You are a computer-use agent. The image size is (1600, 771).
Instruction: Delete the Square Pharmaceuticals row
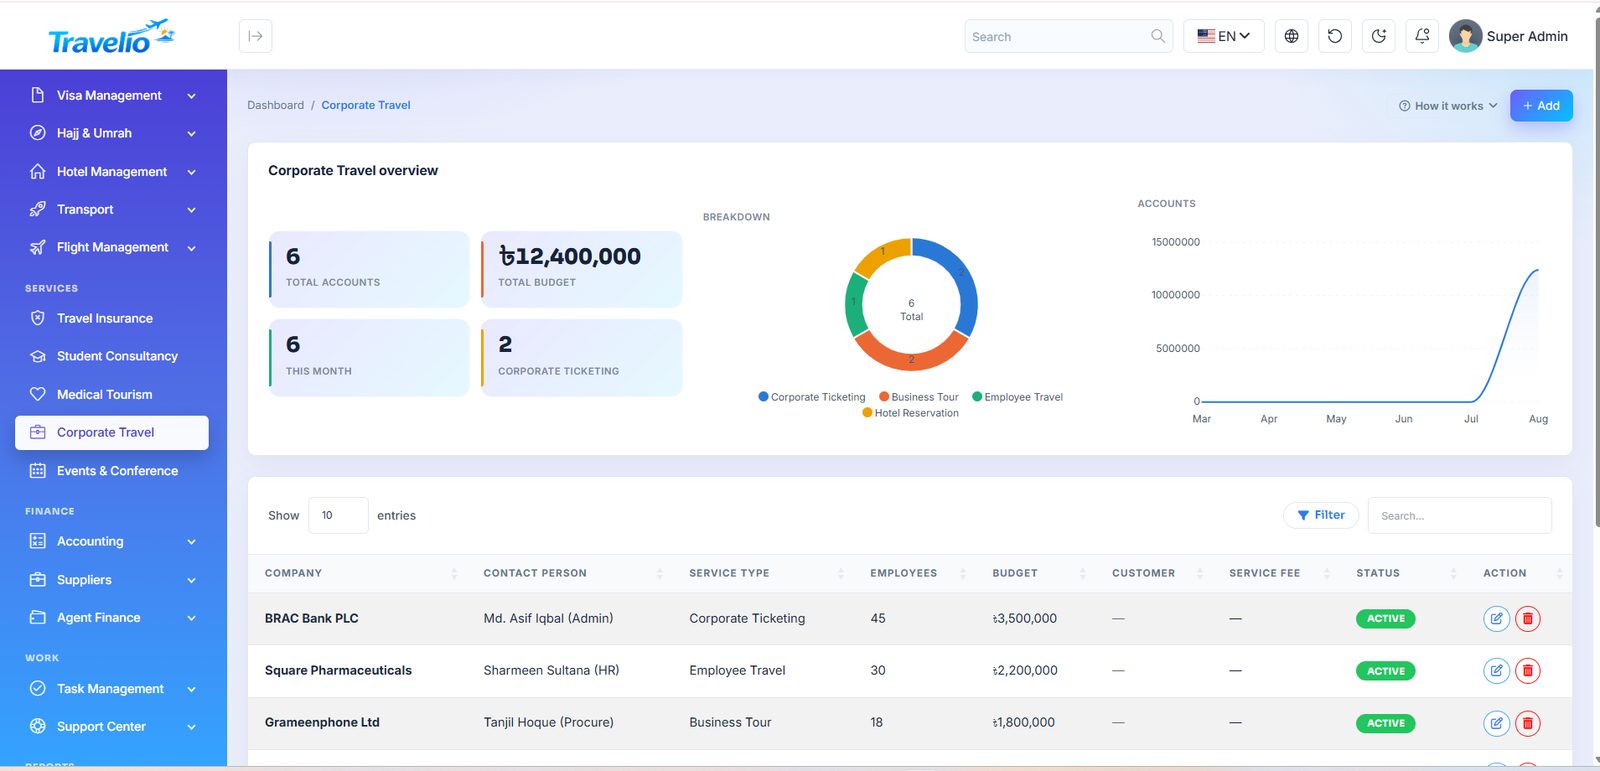tap(1527, 670)
